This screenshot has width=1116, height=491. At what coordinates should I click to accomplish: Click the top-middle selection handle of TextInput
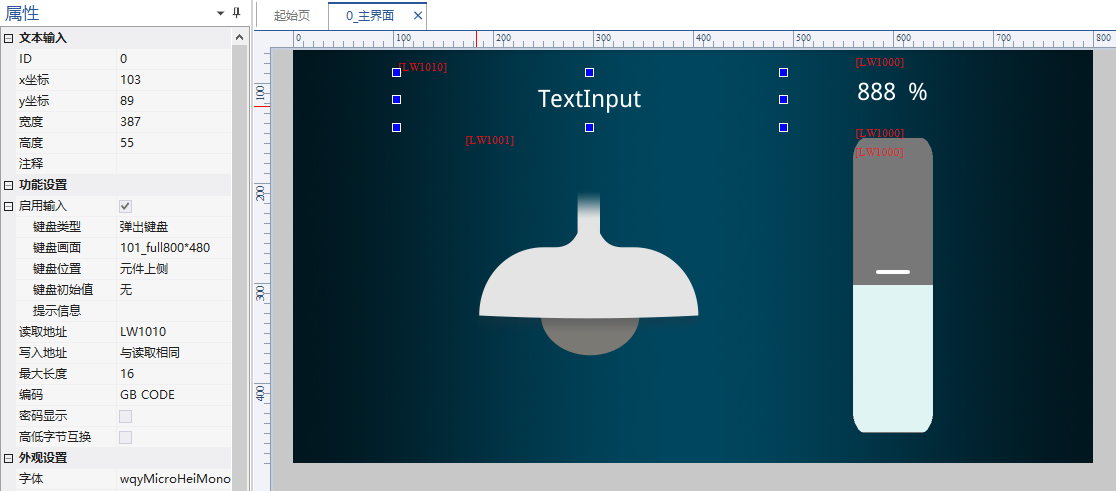click(x=589, y=72)
